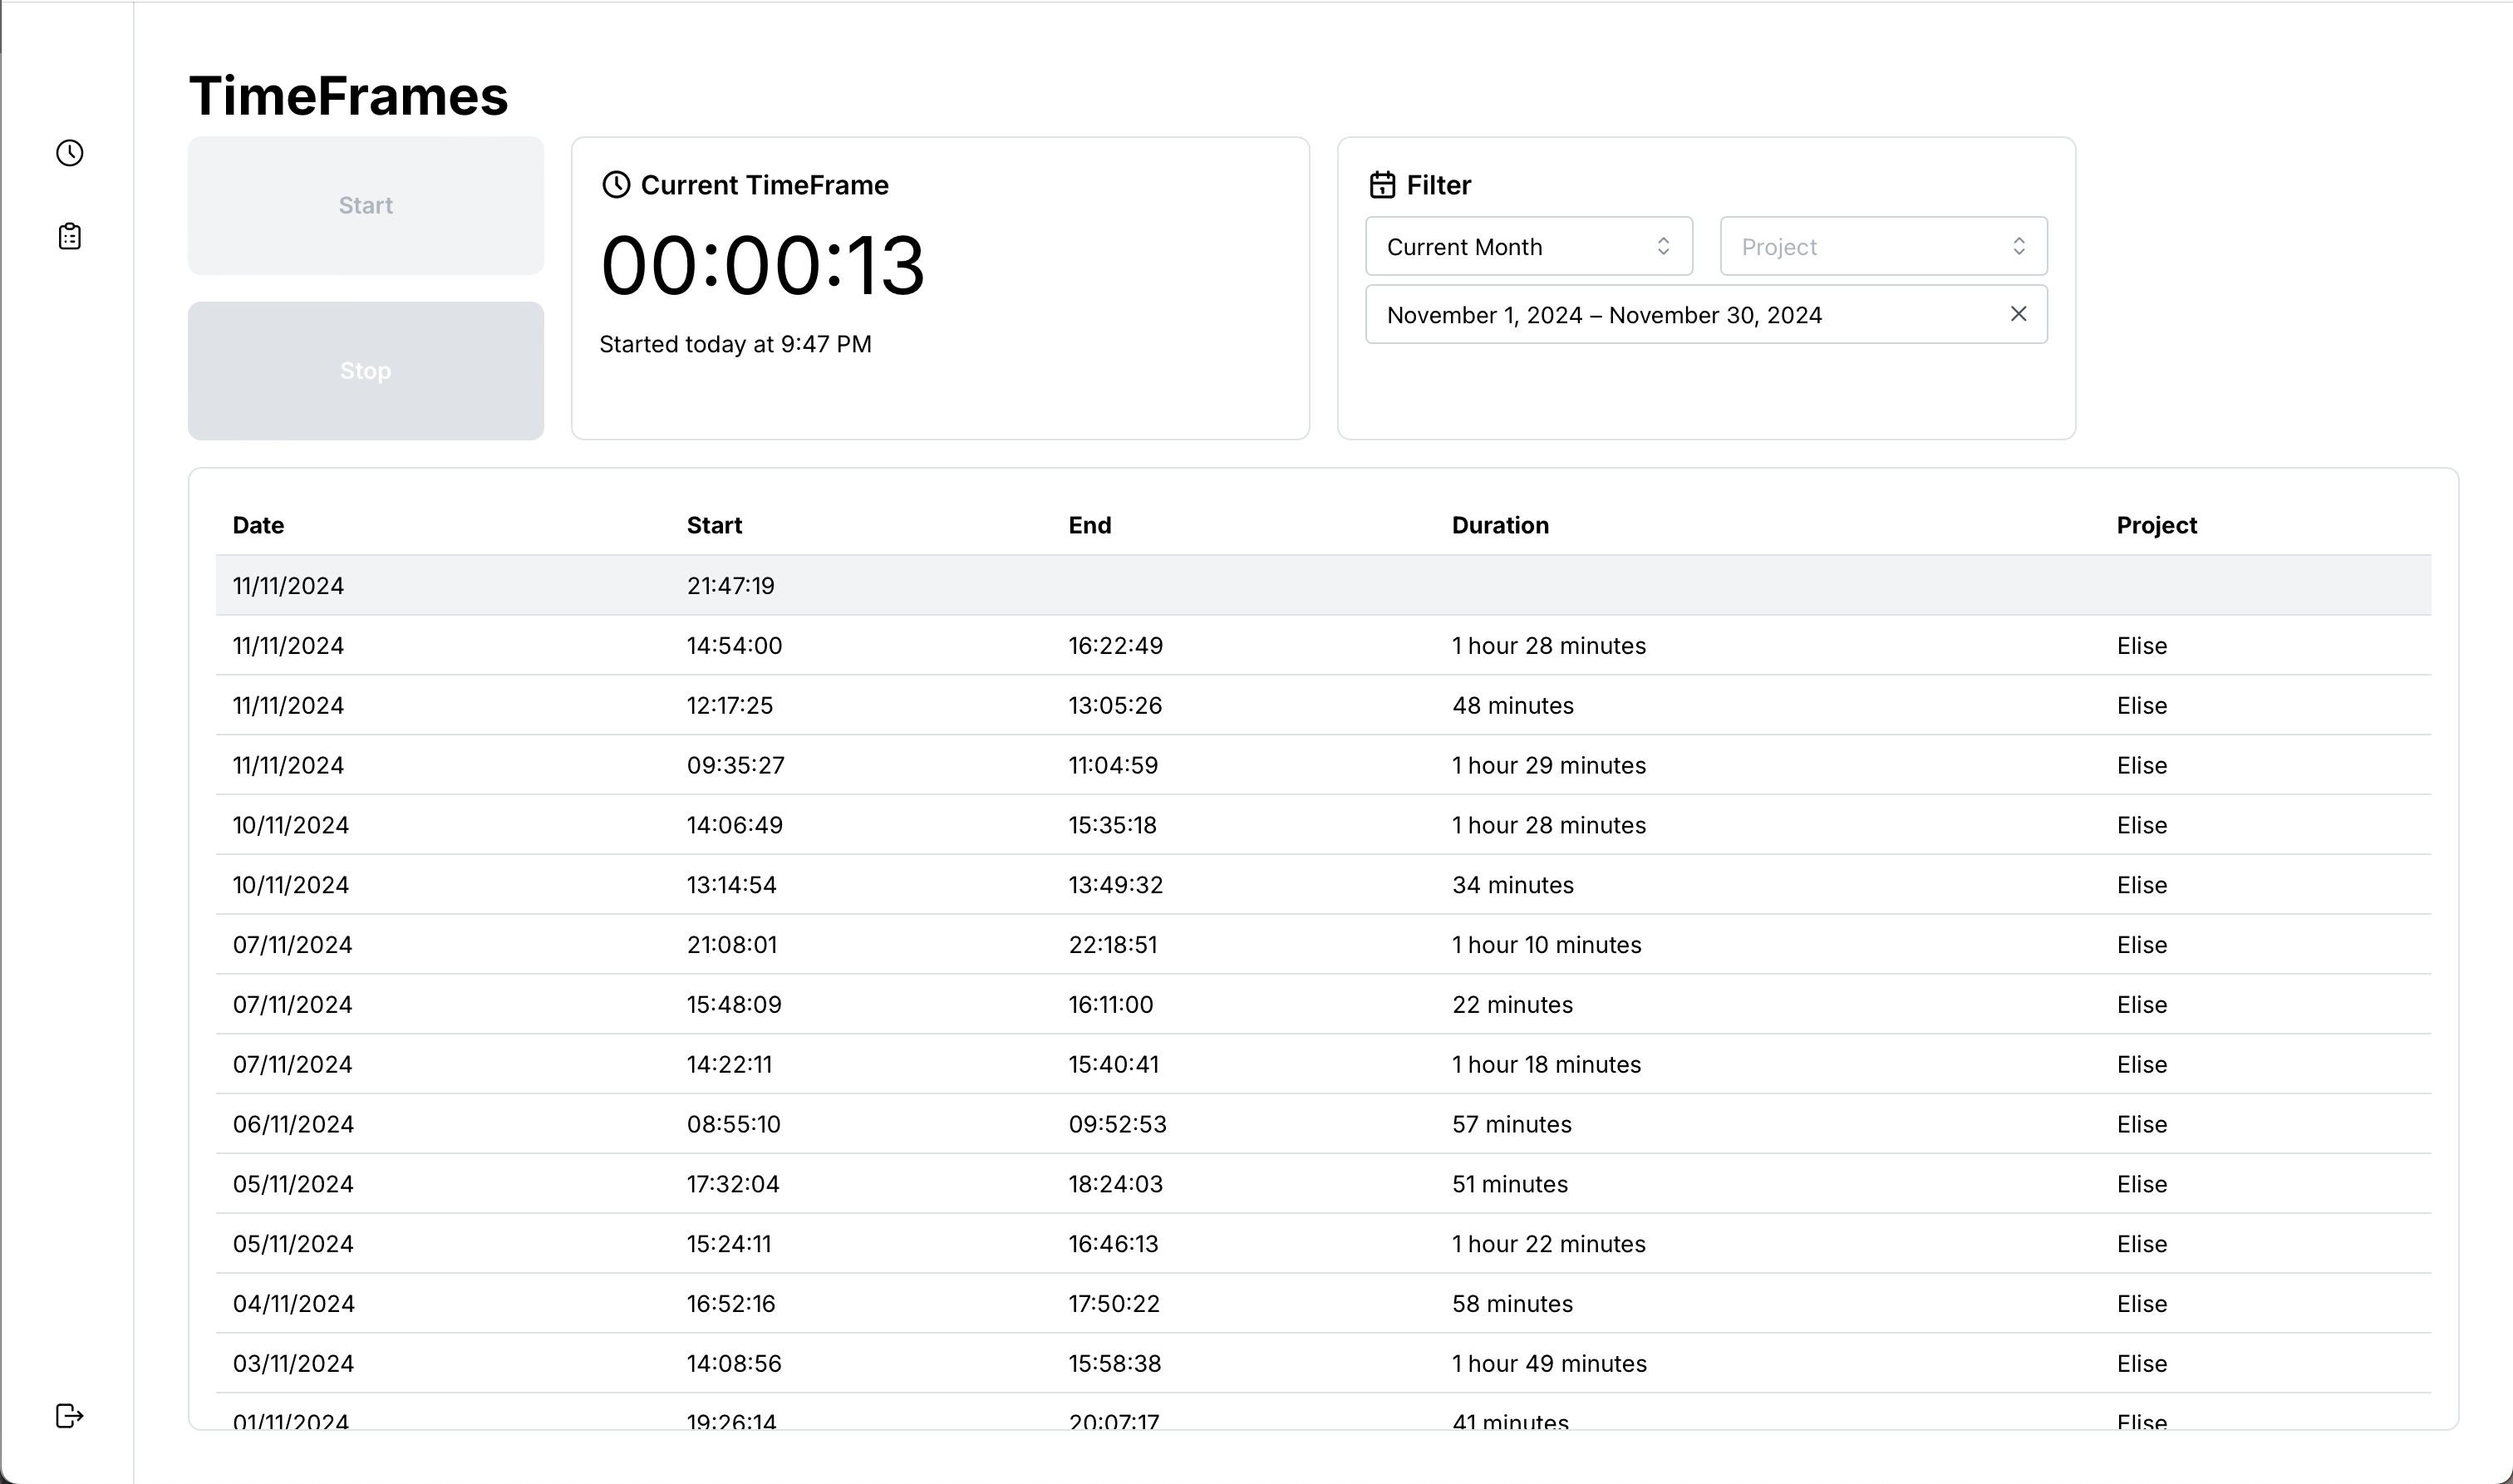
Task: Clear the date range with X icon
Action: pos(2018,314)
